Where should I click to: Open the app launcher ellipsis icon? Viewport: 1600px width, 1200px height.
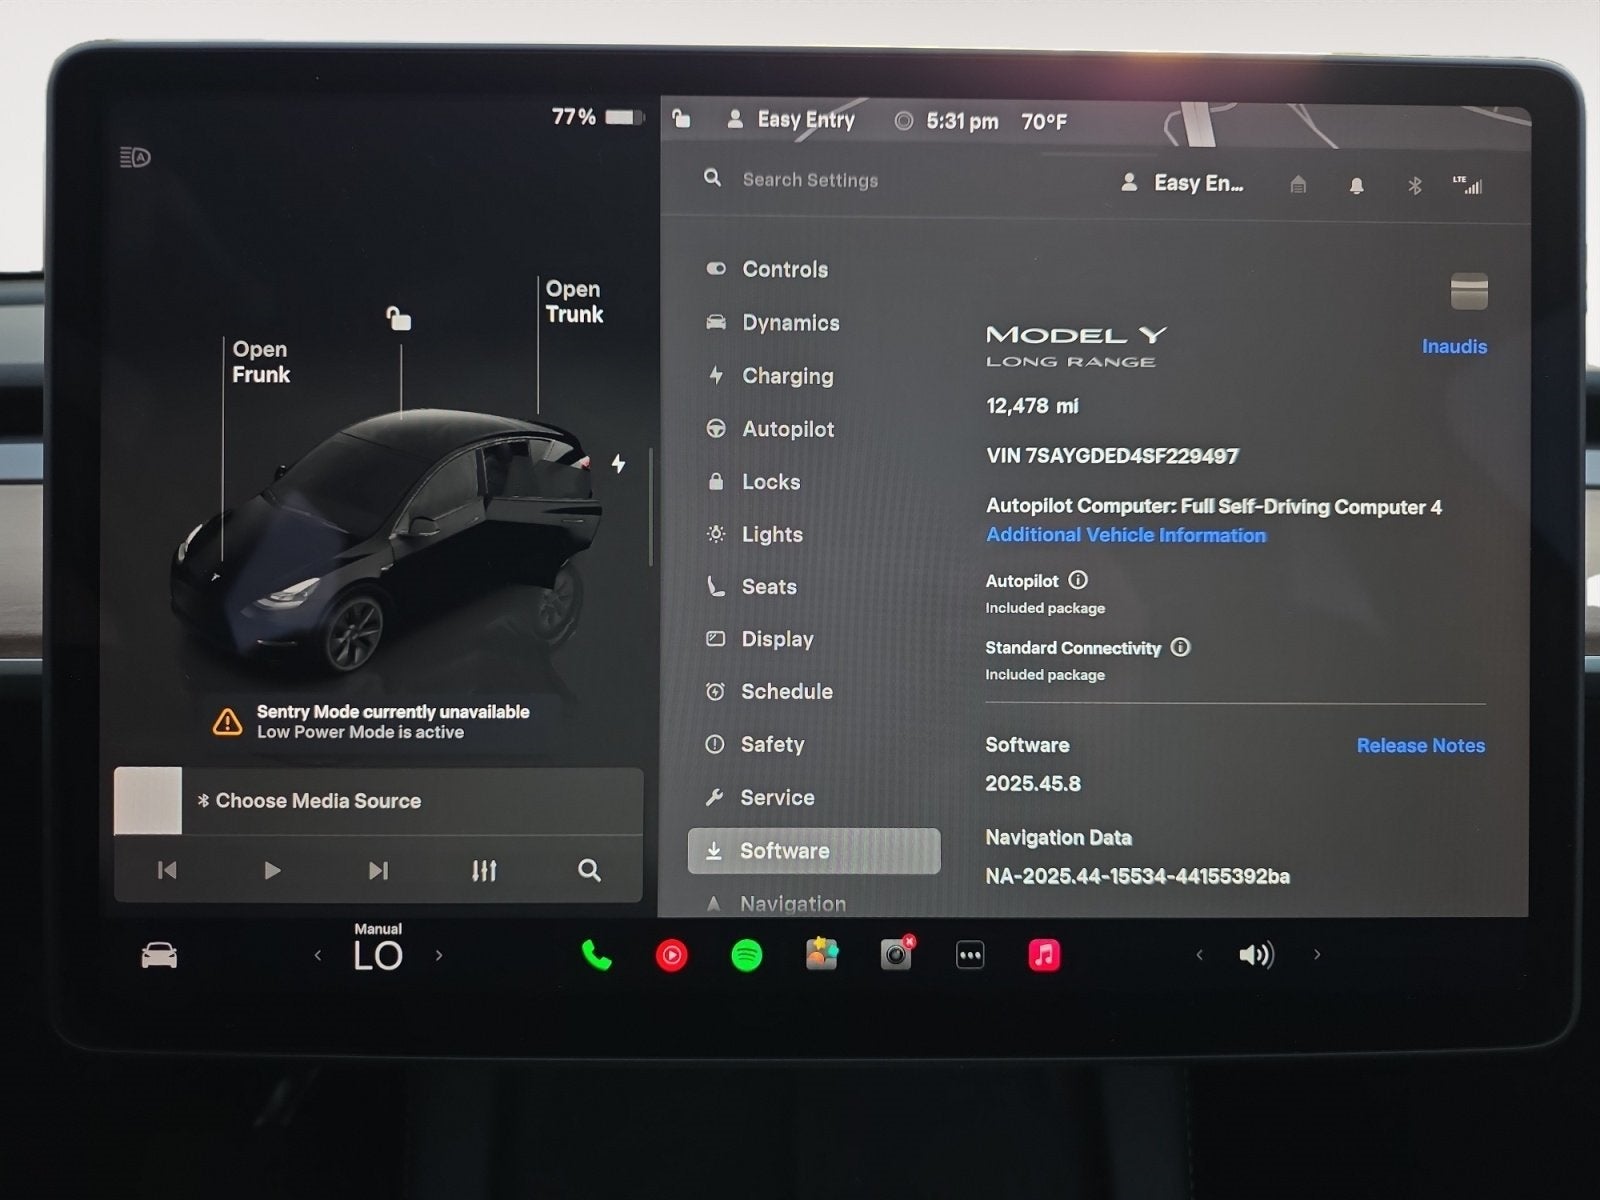tap(970, 955)
